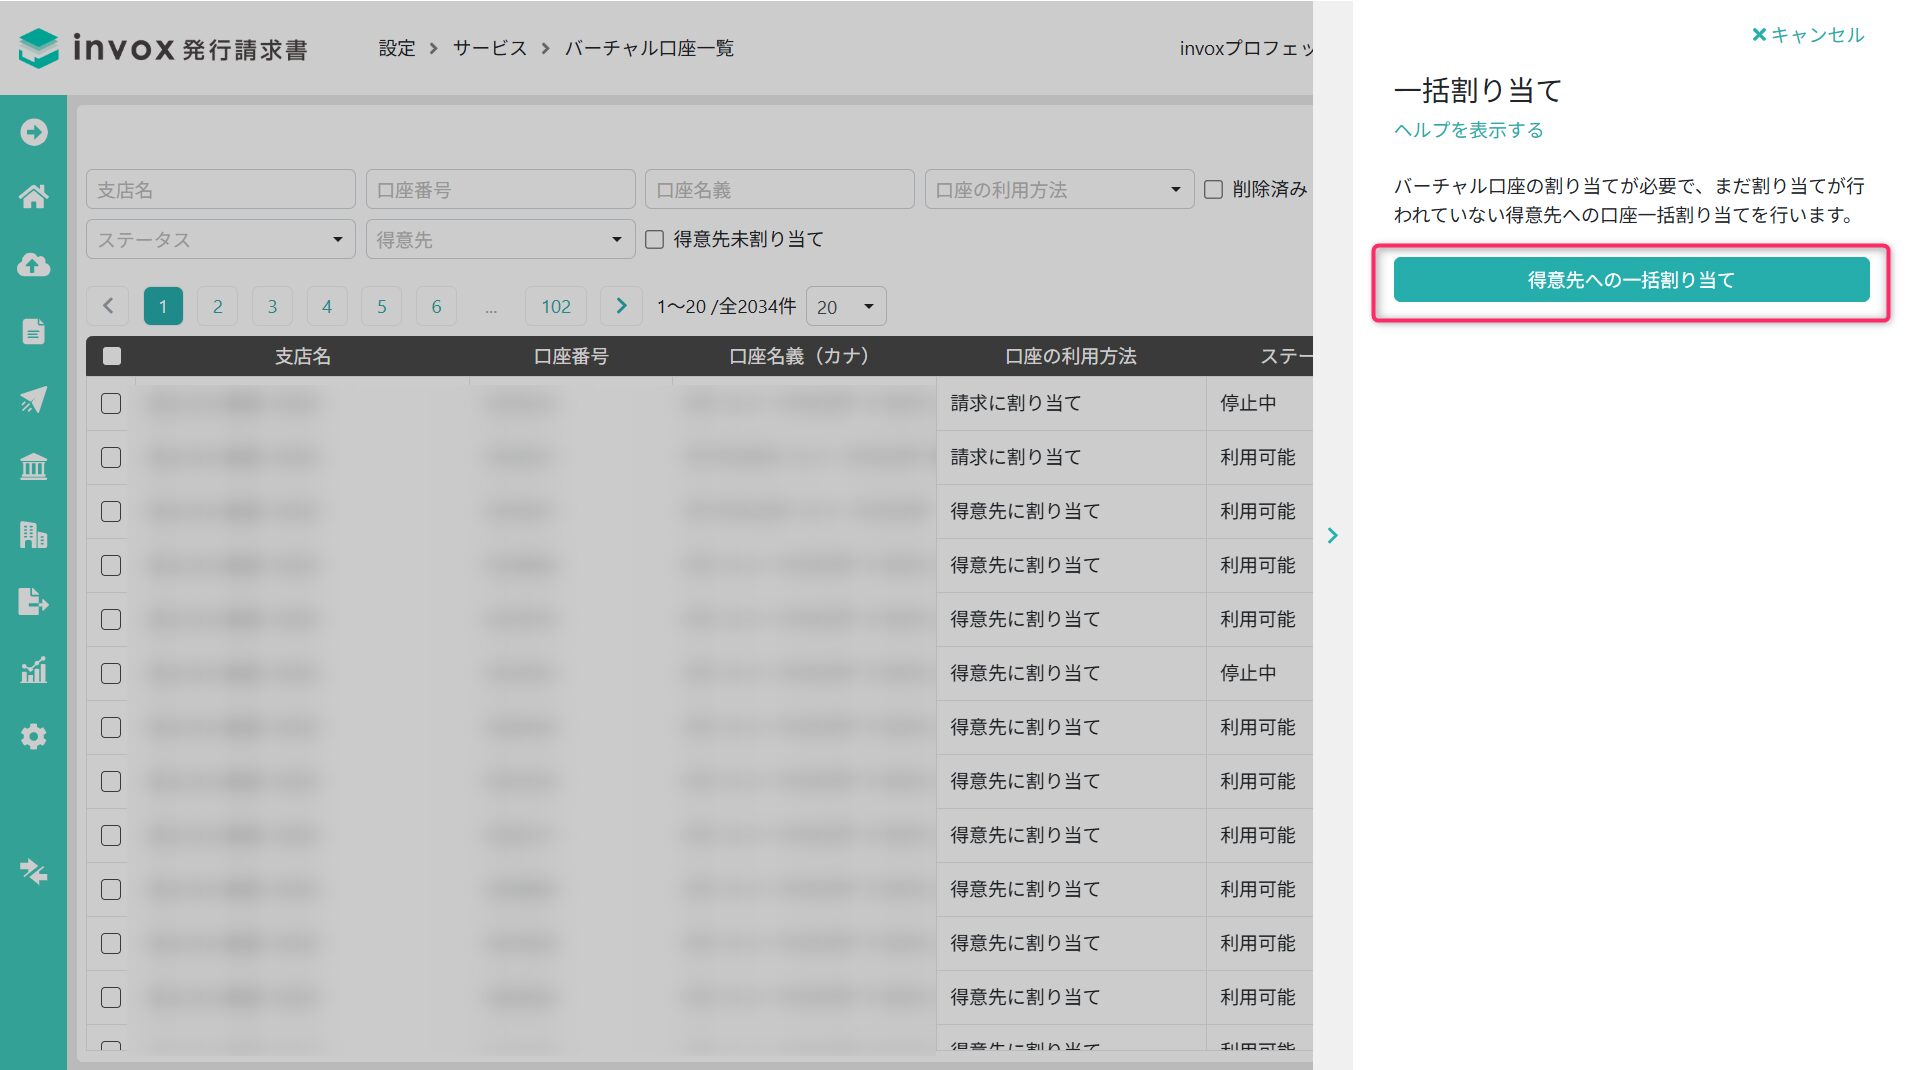Go to page 2 in pagination
Viewport: 1920px width, 1070px height.
click(217, 307)
